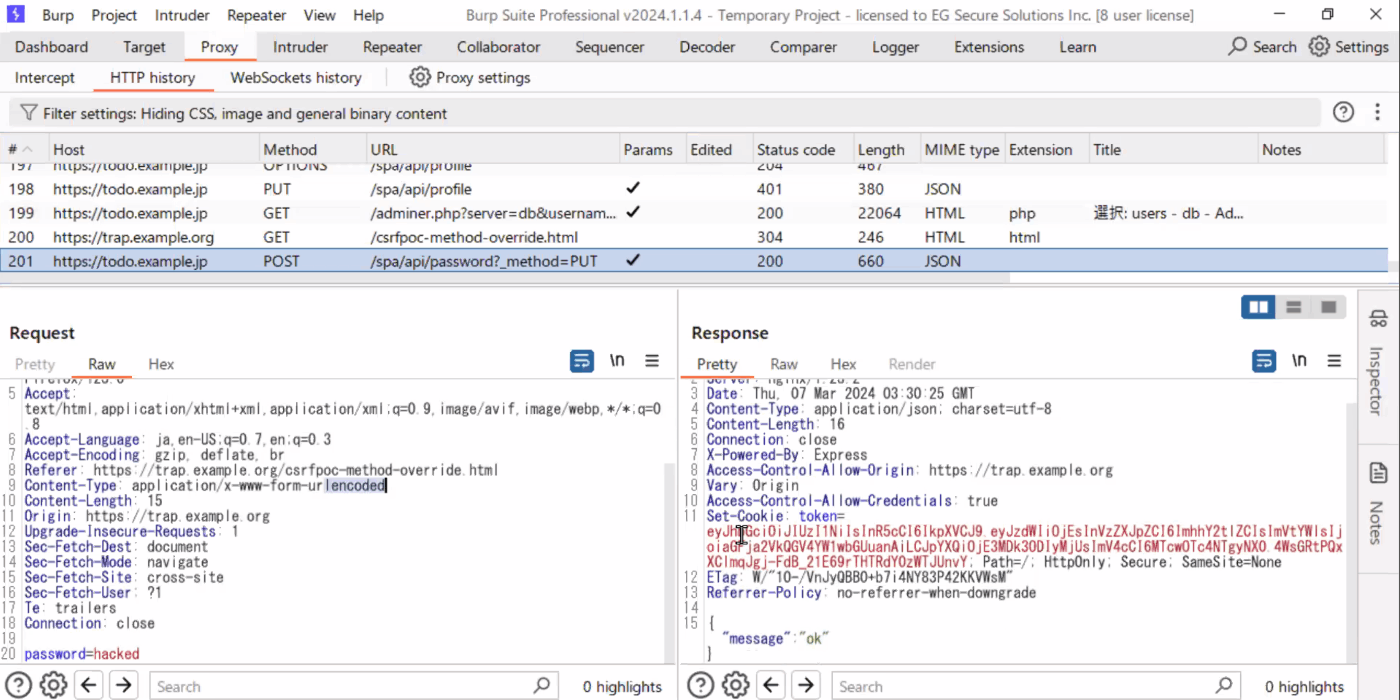The width and height of the screenshot is (1400, 700).
Task: Go to next Response search match arrow
Action: [x=805, y=685]
